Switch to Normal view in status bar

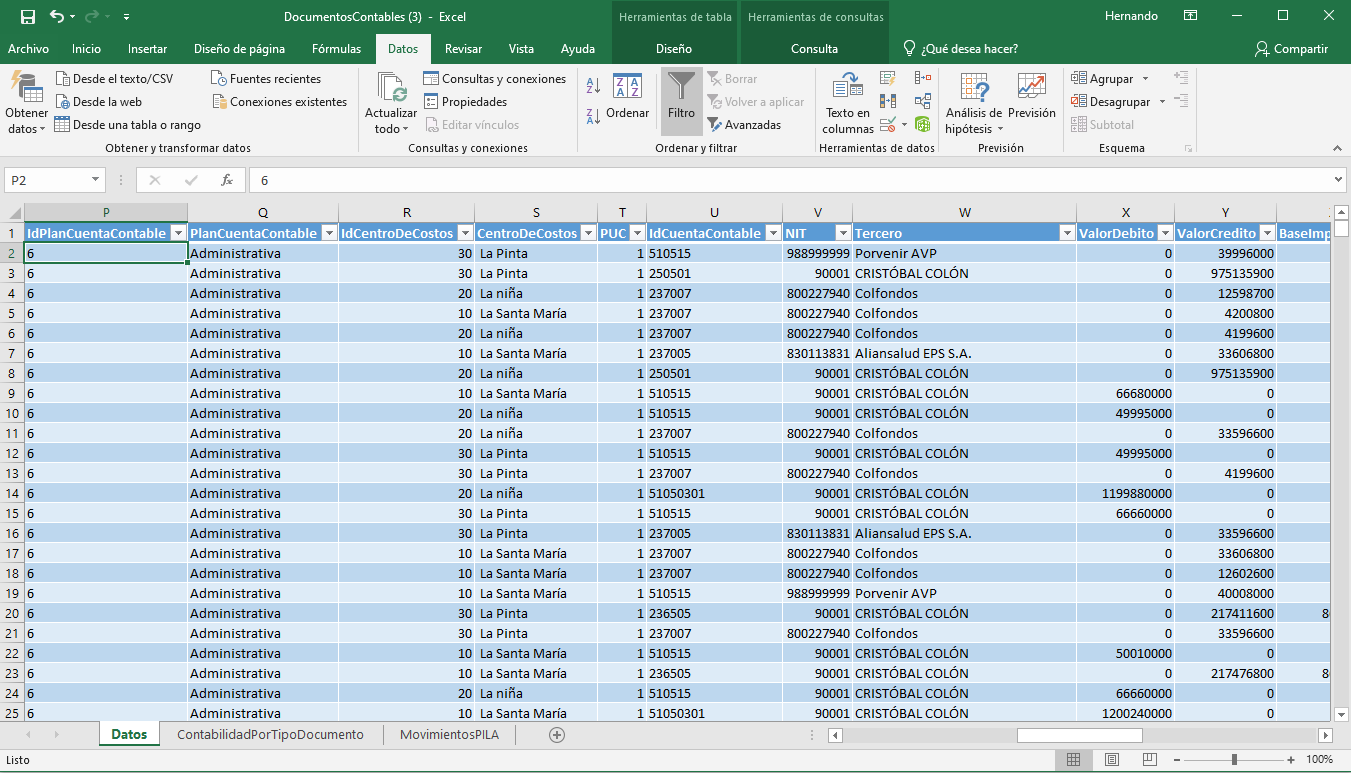(x=1073, y=760)
